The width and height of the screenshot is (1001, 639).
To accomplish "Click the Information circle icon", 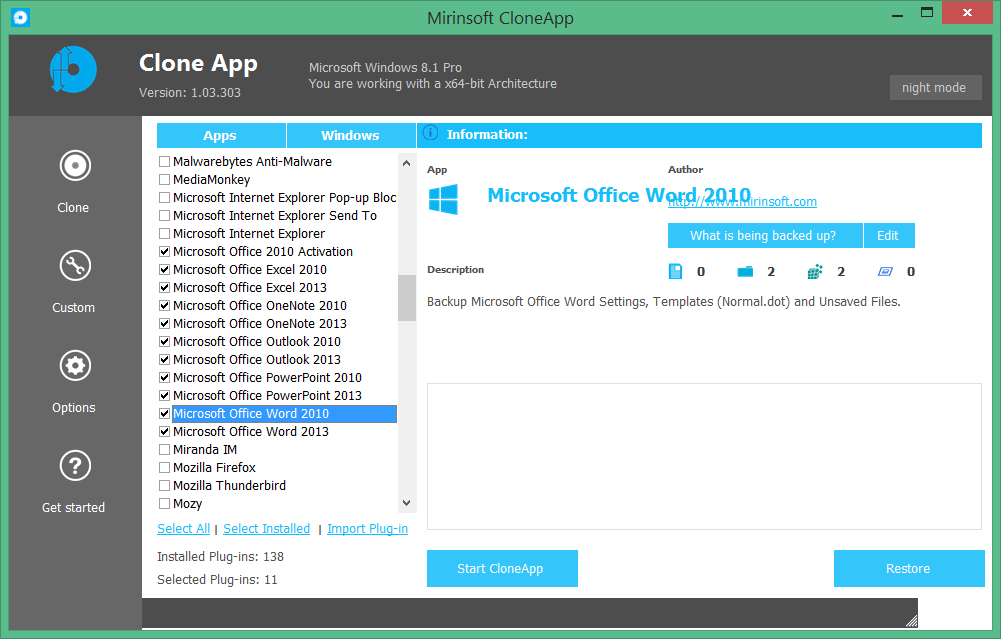I will (x=430, y=133).
